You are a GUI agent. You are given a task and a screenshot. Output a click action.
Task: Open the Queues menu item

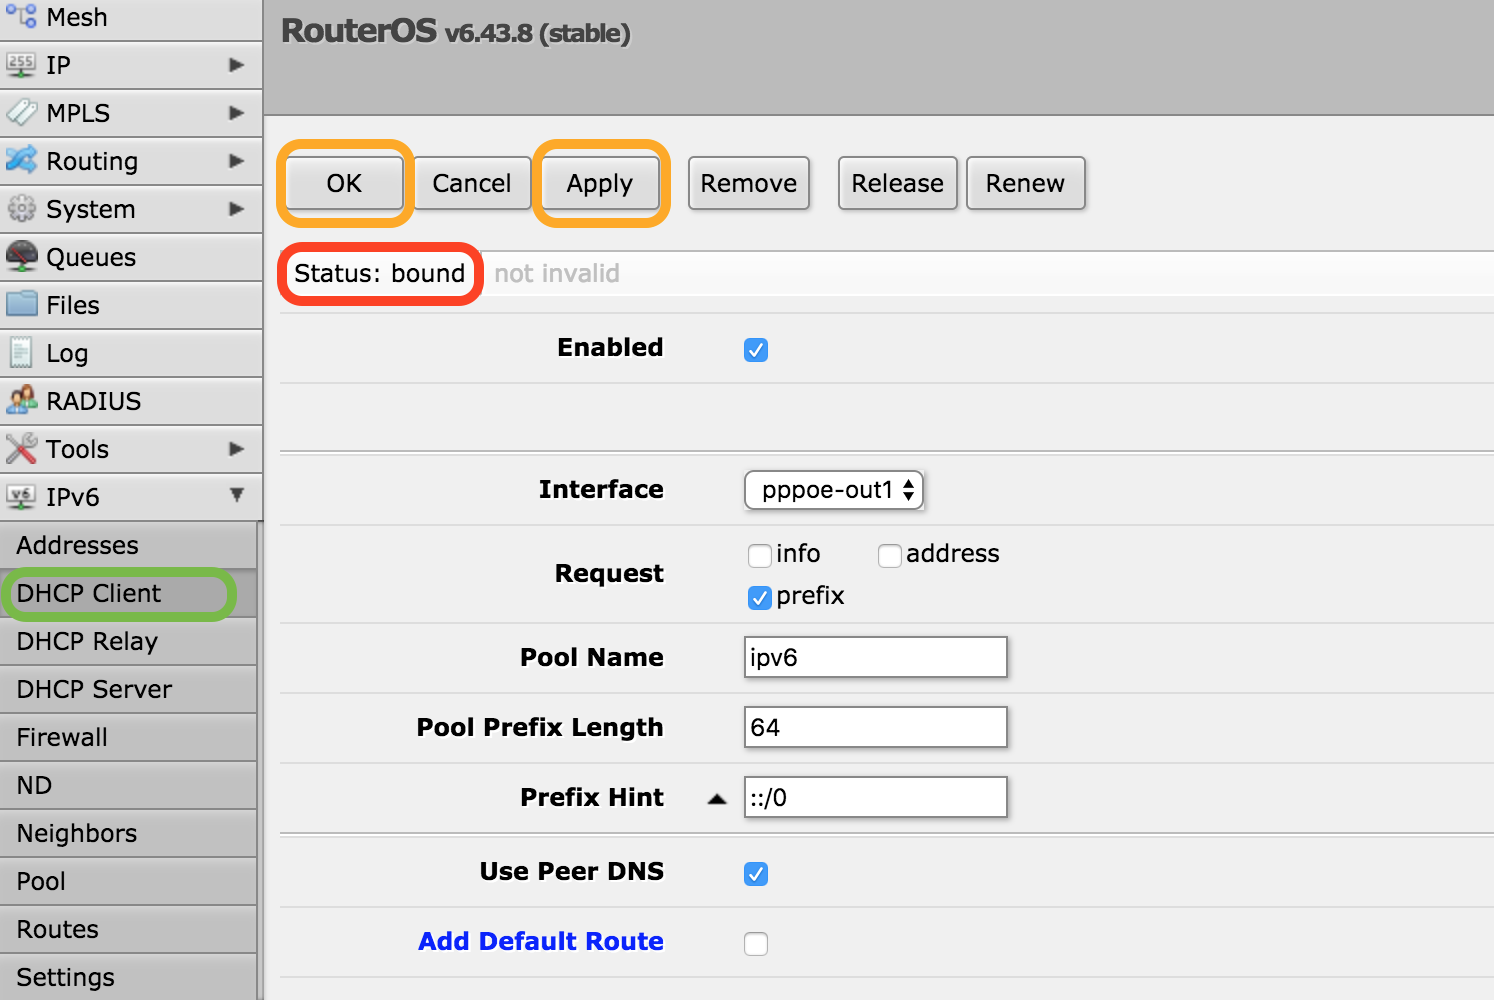pyautogui.click(x=131, y=257)
